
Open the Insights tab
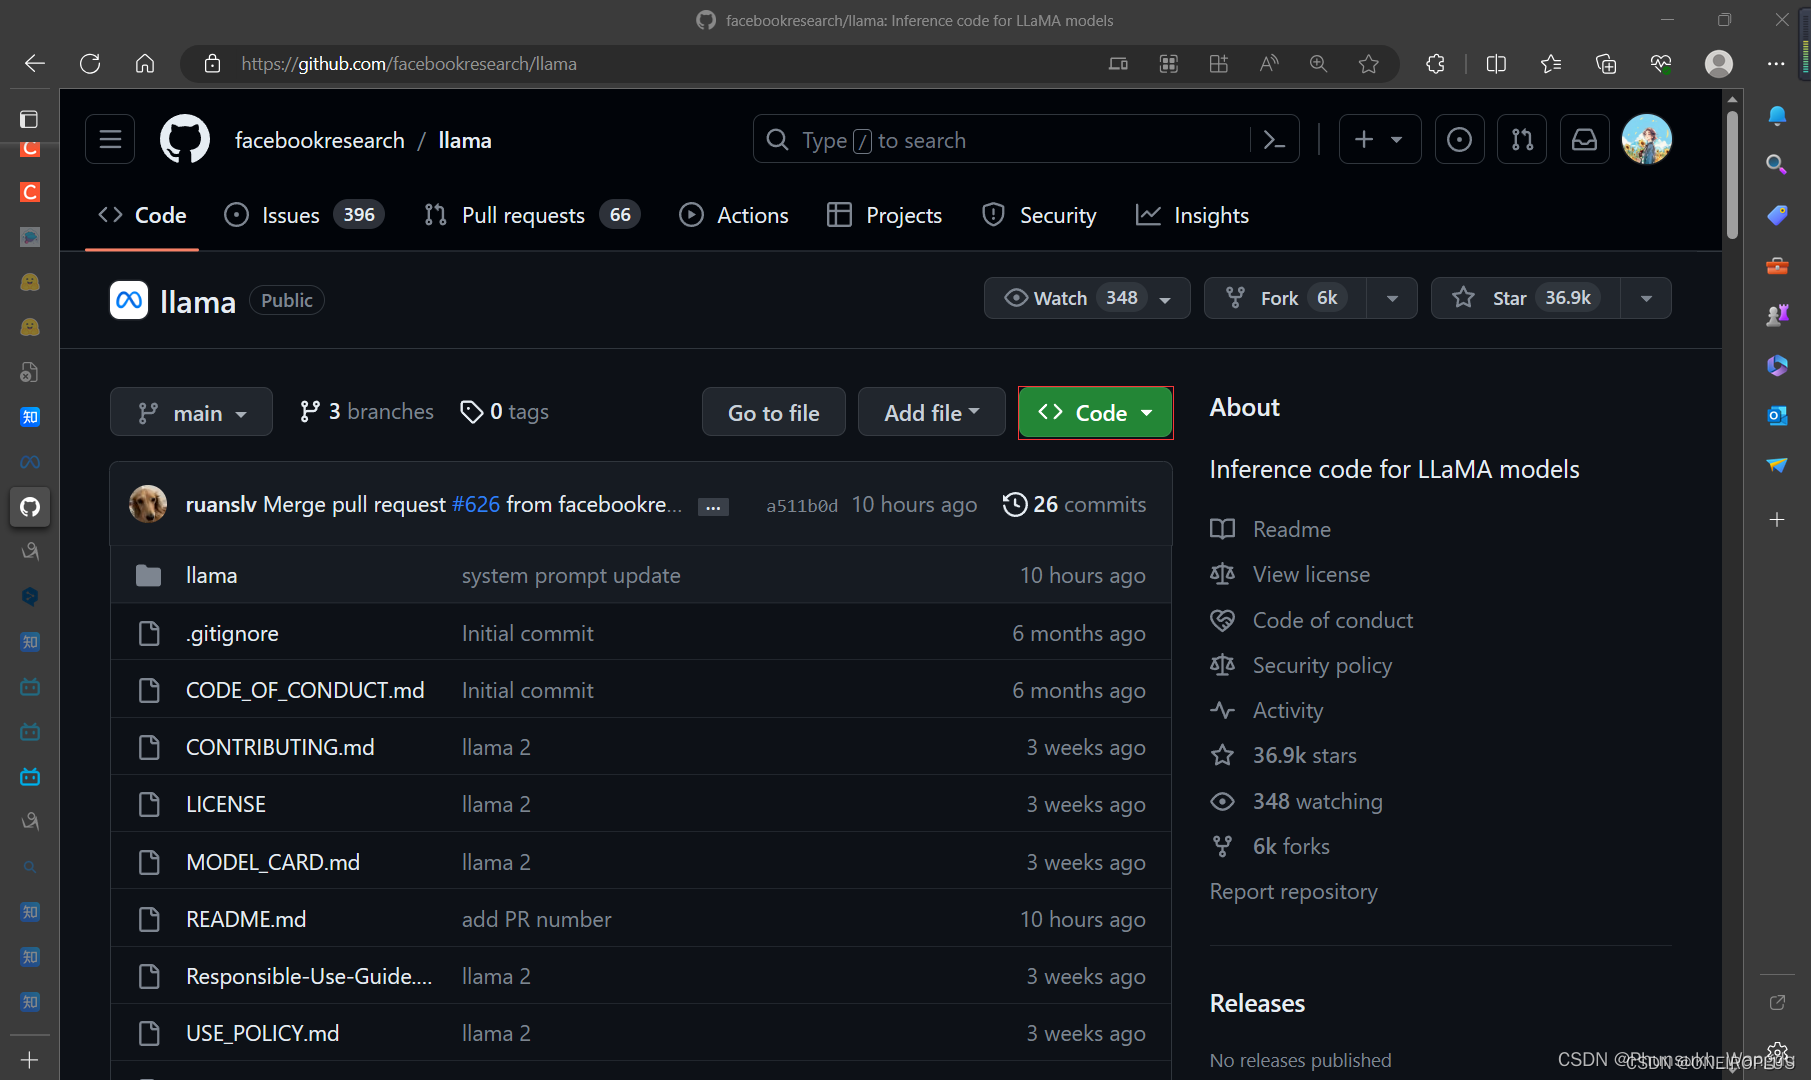coord(1192,215)
